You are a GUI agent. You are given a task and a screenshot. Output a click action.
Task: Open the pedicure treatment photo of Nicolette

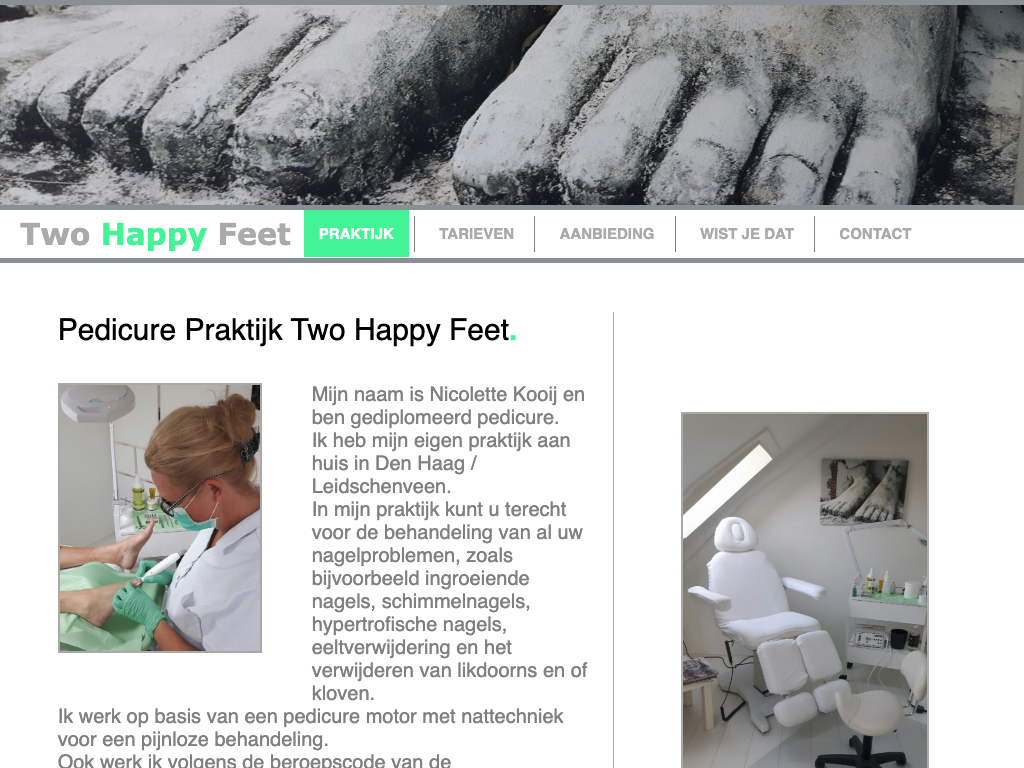click(160, 518)
